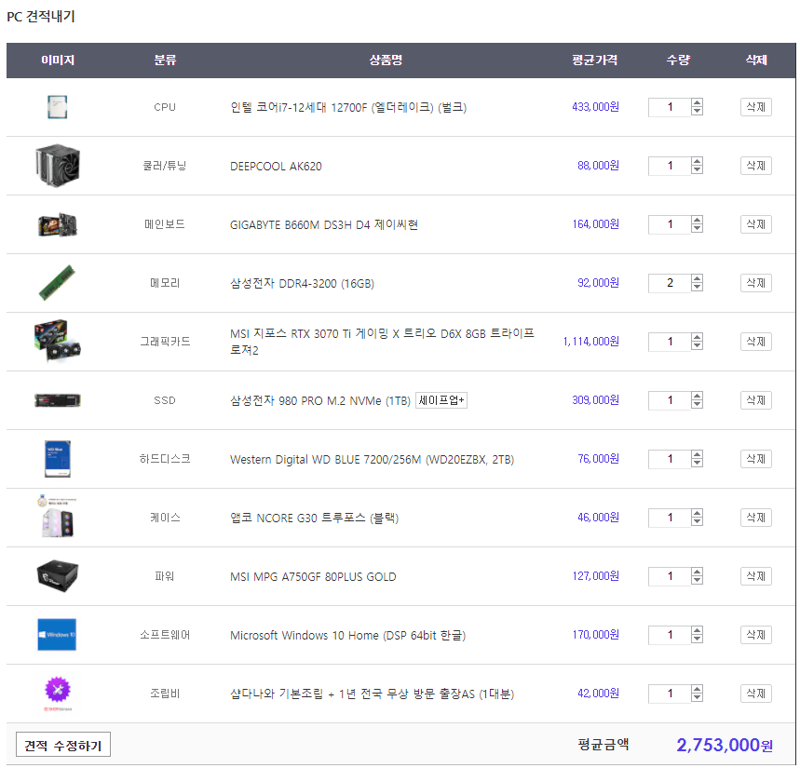This screenshot has width=800, height=768.
Task: Click the 앱코 NCORE G30 트루포스 name
Action: point(314,518)
